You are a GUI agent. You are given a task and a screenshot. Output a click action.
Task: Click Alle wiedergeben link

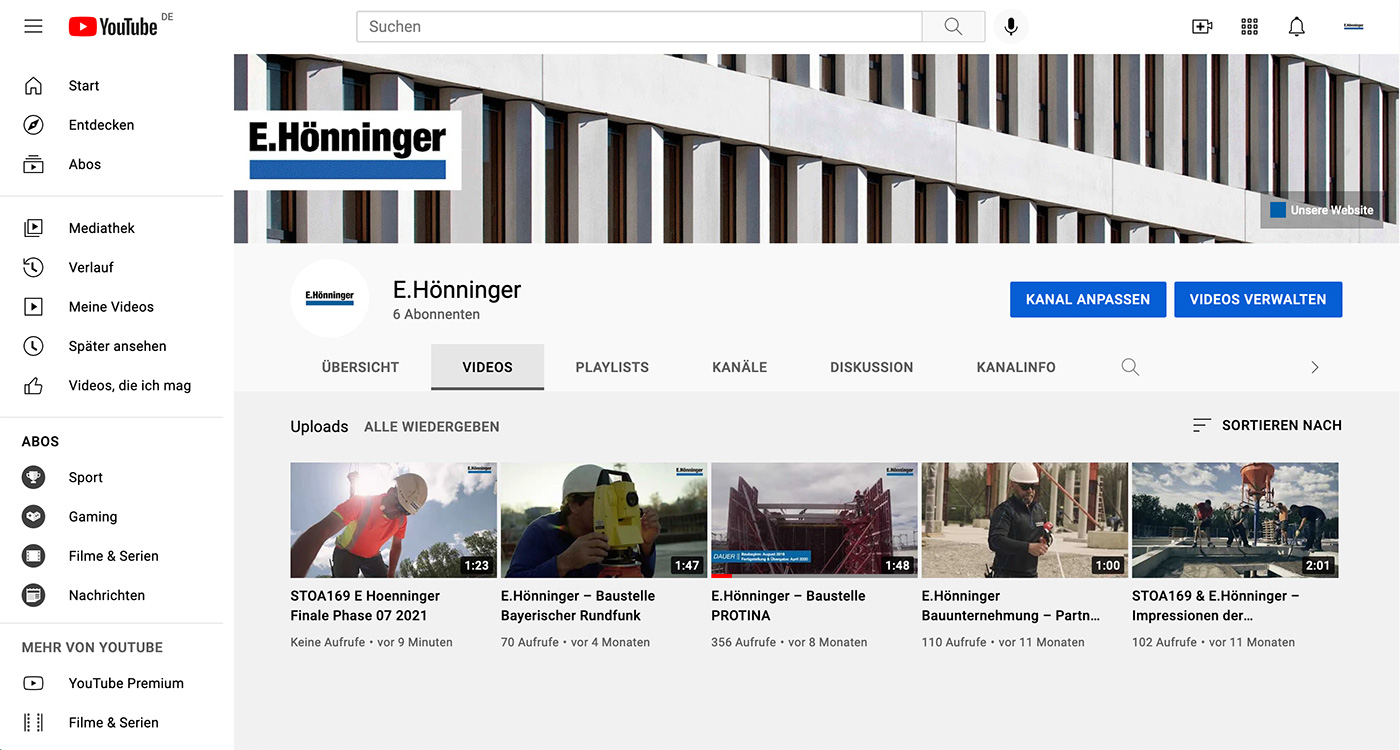point(432,427)
